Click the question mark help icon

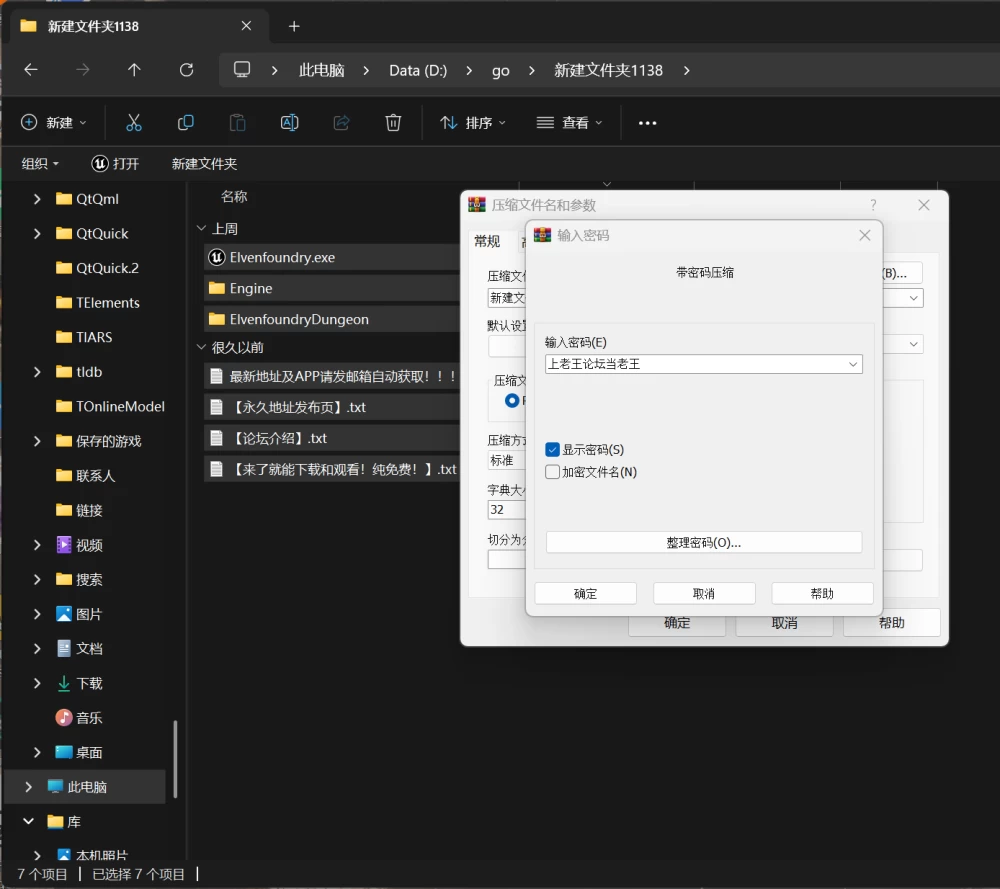click(x=873, y=205)
